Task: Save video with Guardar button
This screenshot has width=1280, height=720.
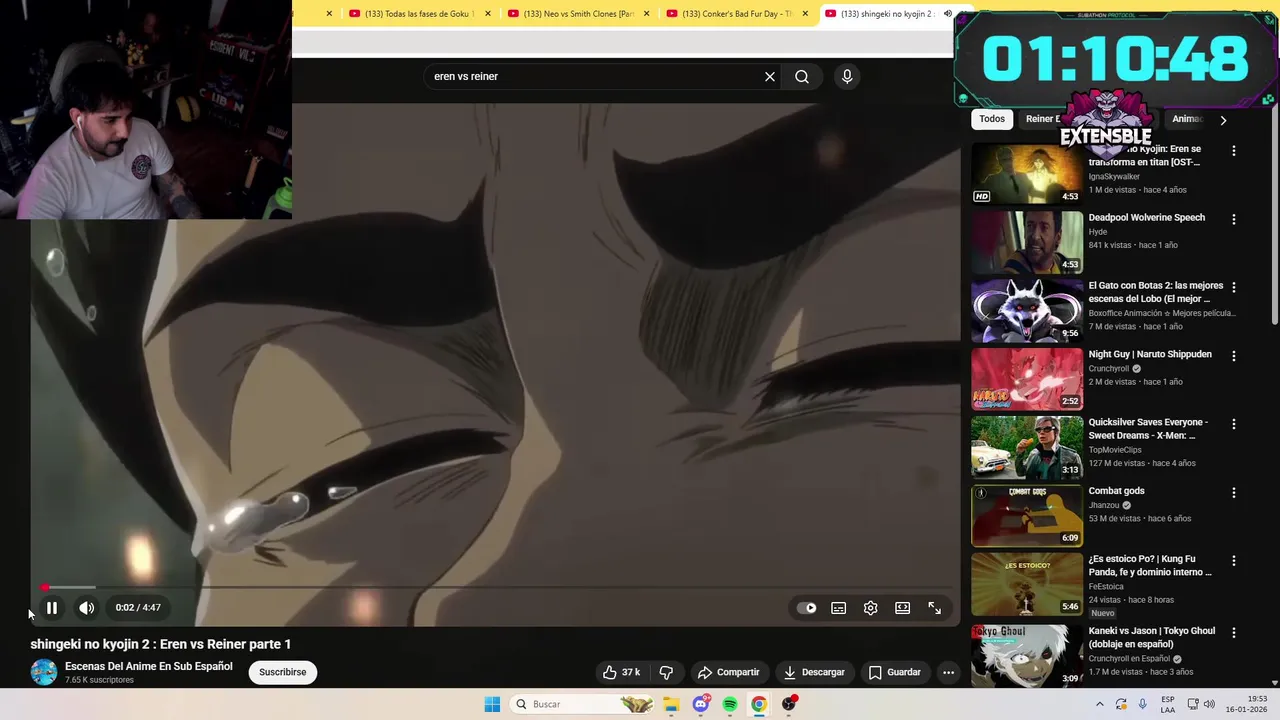Action: point(895,672)
